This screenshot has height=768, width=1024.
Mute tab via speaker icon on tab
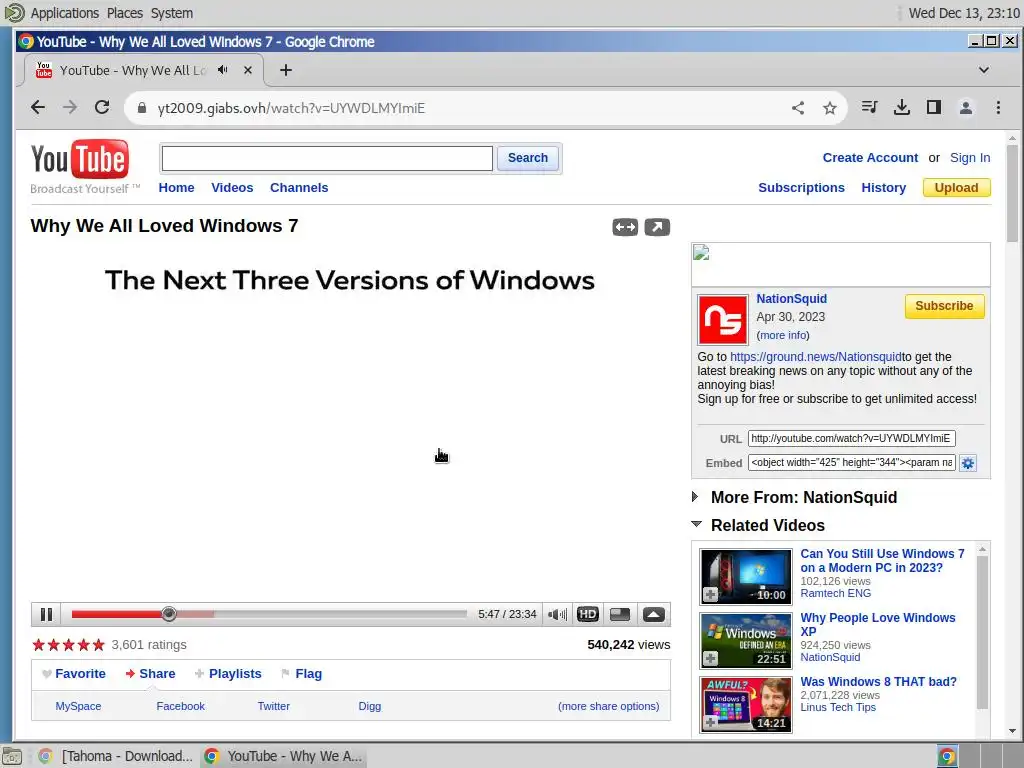(x=223, y=70)
